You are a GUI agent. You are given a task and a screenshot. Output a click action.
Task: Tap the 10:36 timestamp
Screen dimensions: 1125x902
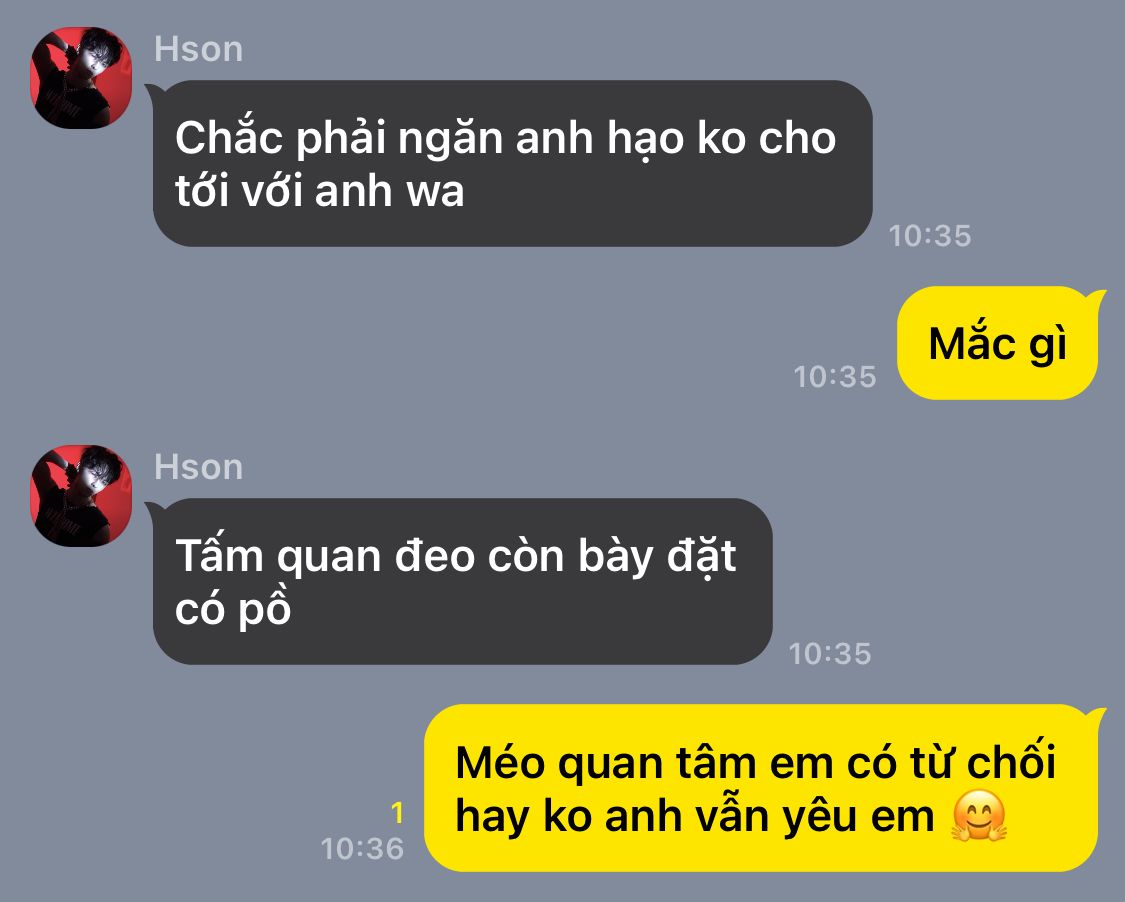(x=362, y=849)
